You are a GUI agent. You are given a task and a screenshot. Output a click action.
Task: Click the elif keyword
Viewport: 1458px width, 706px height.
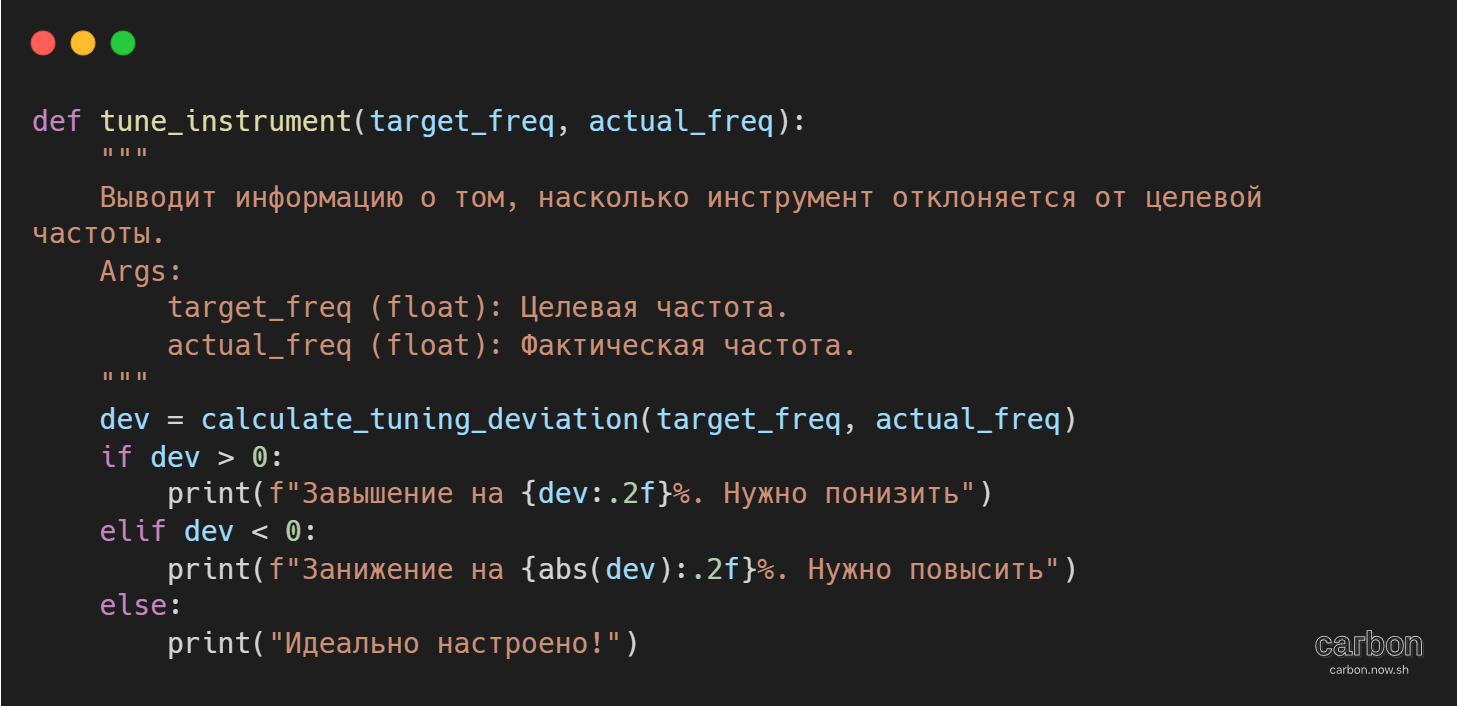133,532
